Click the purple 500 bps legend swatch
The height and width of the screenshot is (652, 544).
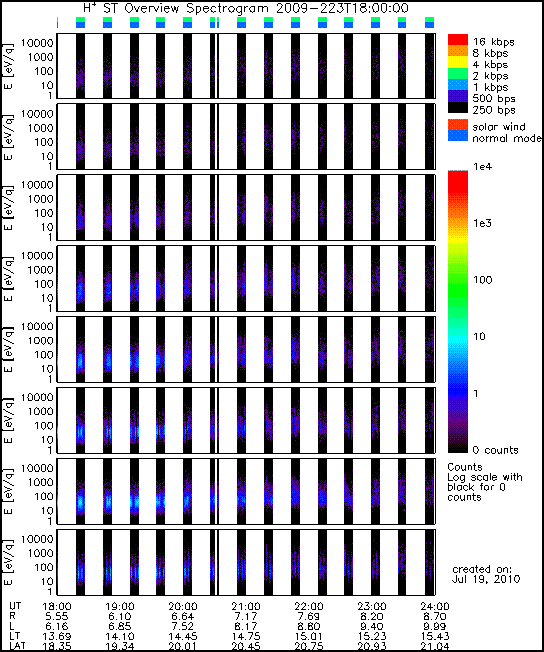[x=457, y=96]
